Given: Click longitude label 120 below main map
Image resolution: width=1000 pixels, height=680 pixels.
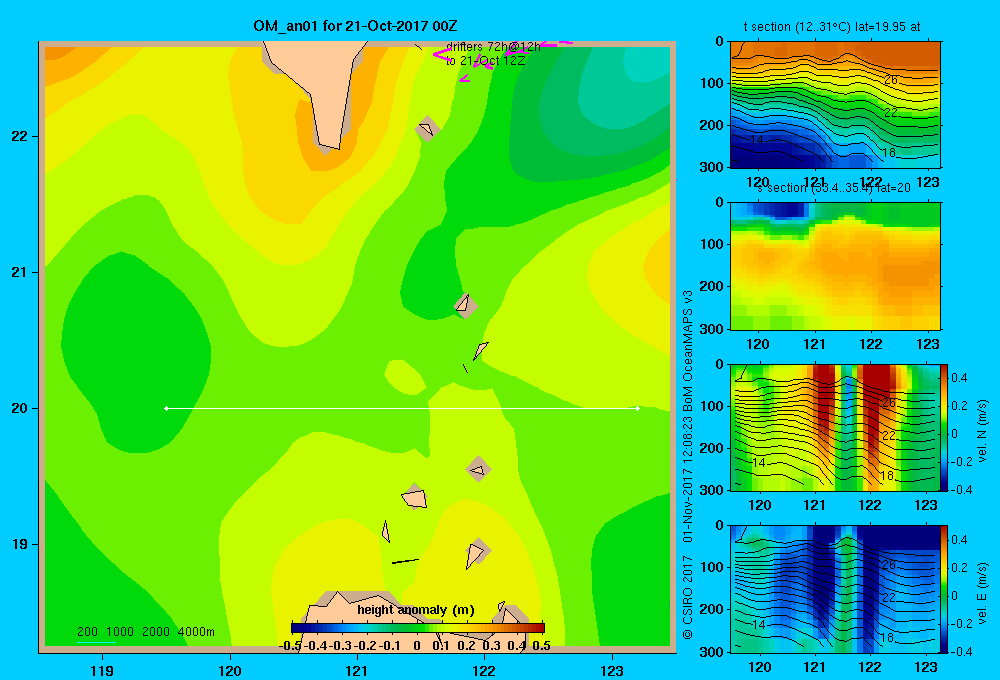Looking at the screenshot, I should (x=230, y=670).
